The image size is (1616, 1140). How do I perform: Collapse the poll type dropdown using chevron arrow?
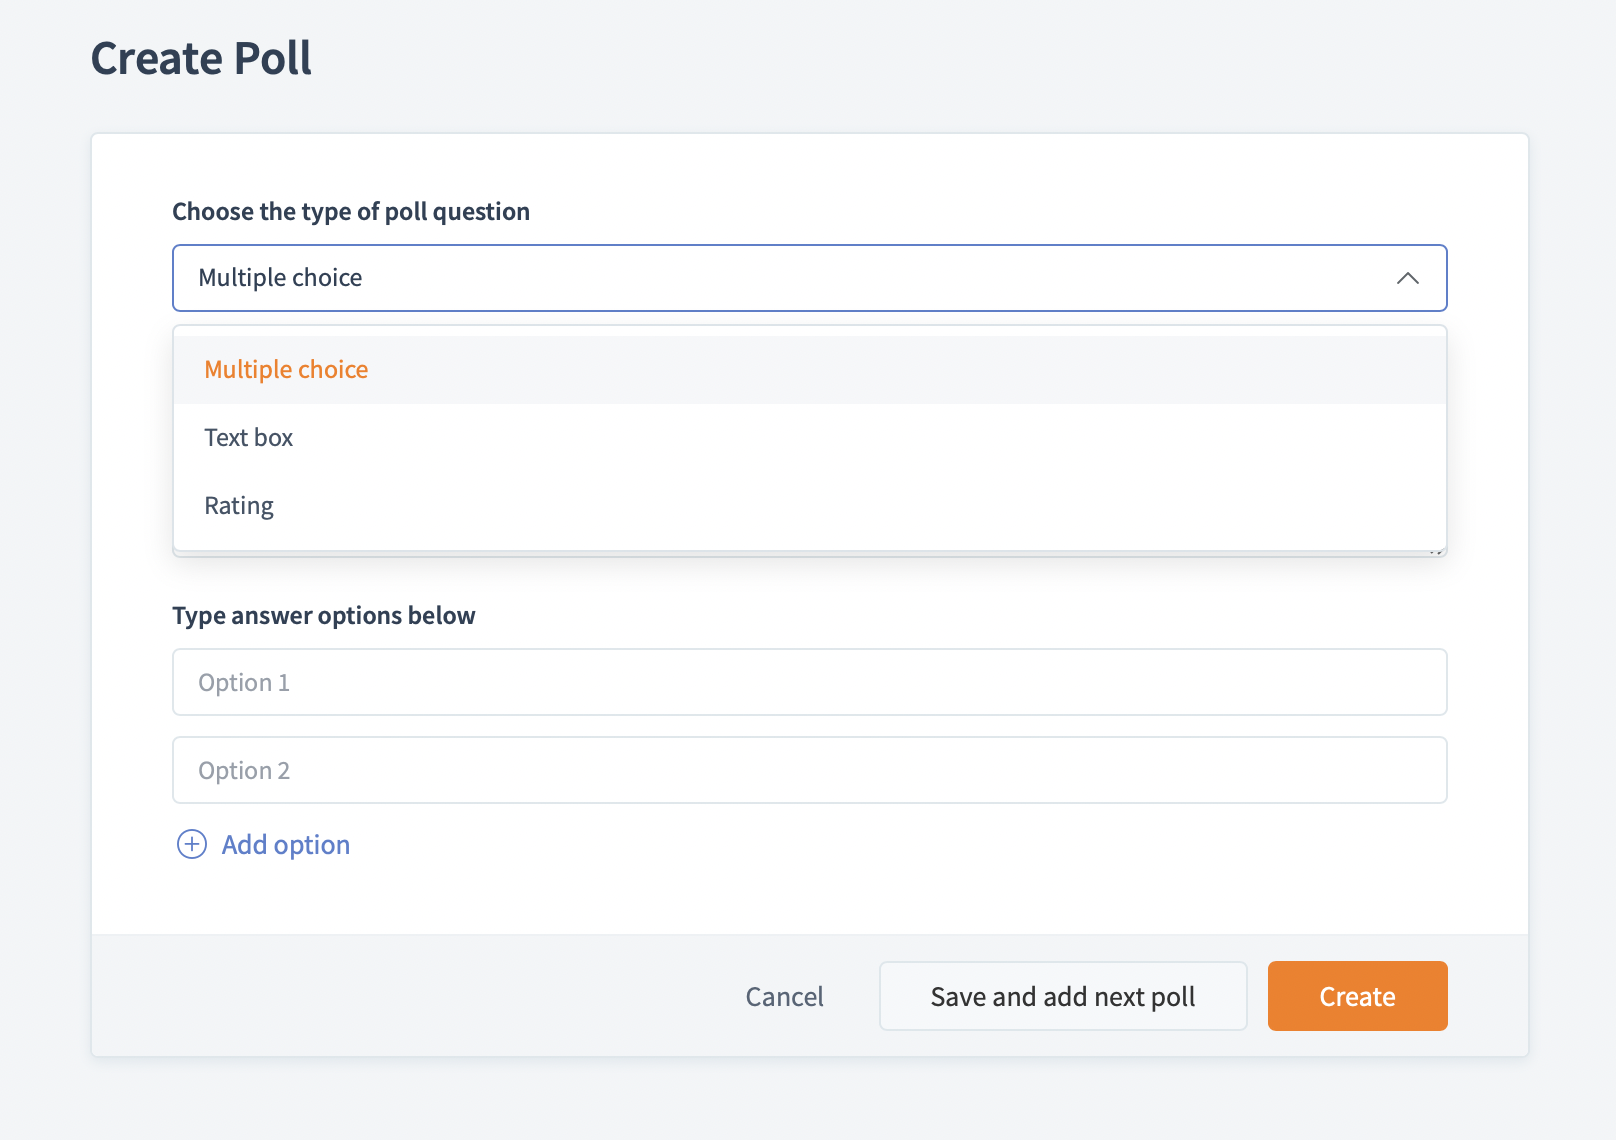1407,278
